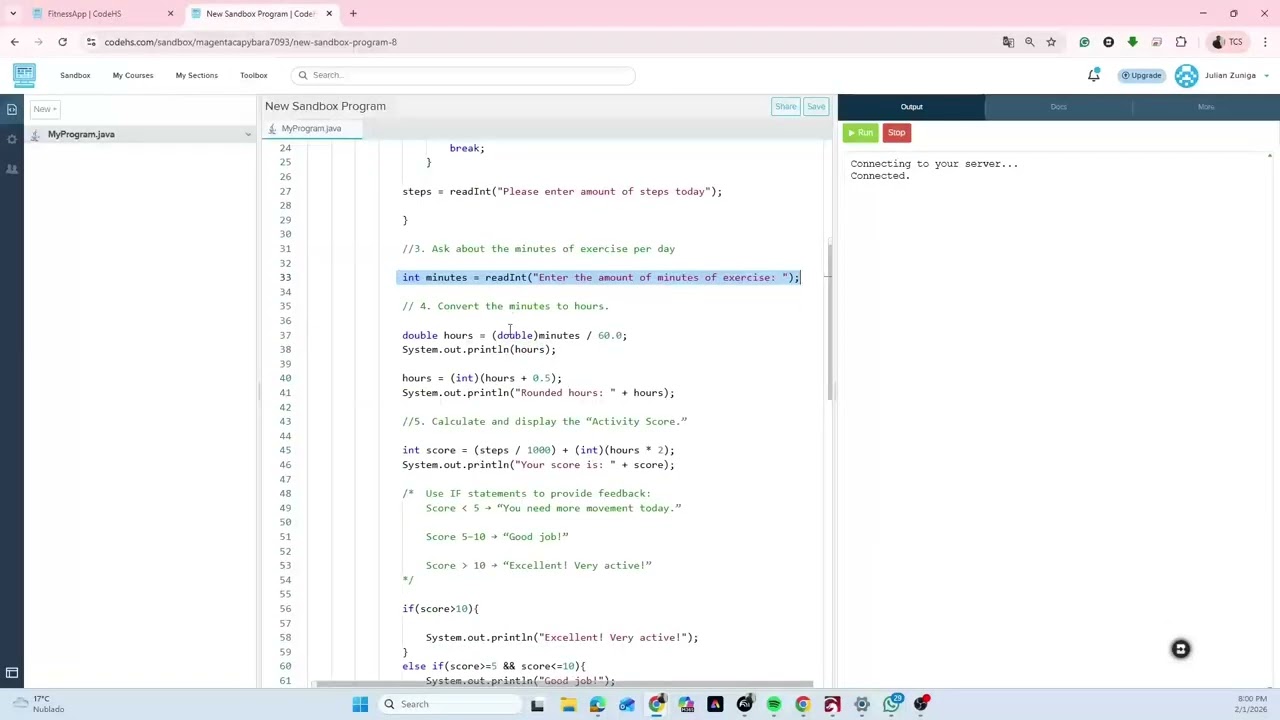The image size is (1280, 720).
Task: Click line number 33 in the gutter
Action: tap(285, 277)
